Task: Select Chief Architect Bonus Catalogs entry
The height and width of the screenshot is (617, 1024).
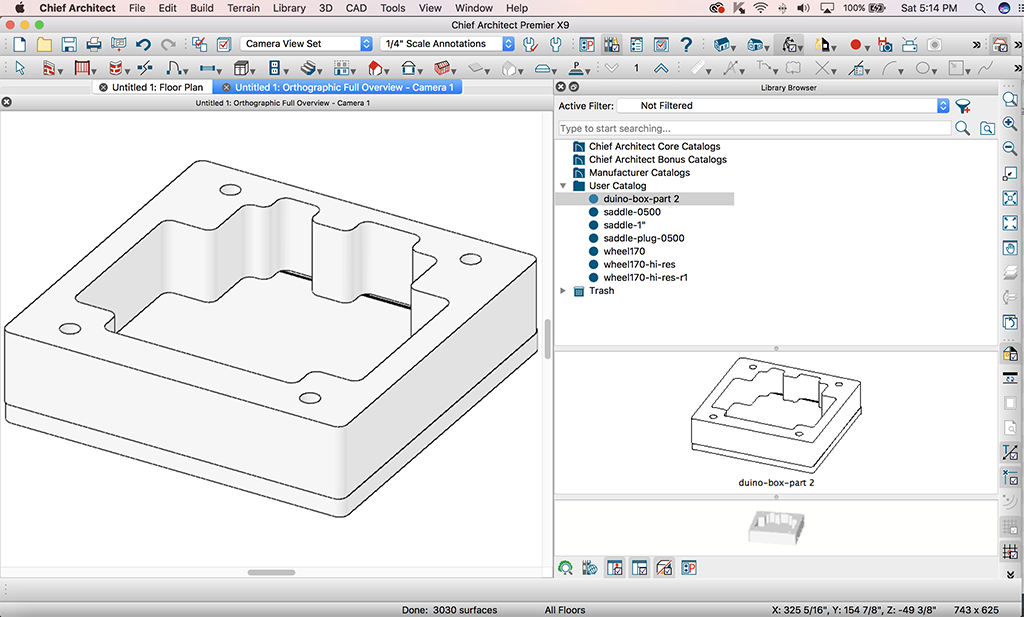Action: pos(657,160)
